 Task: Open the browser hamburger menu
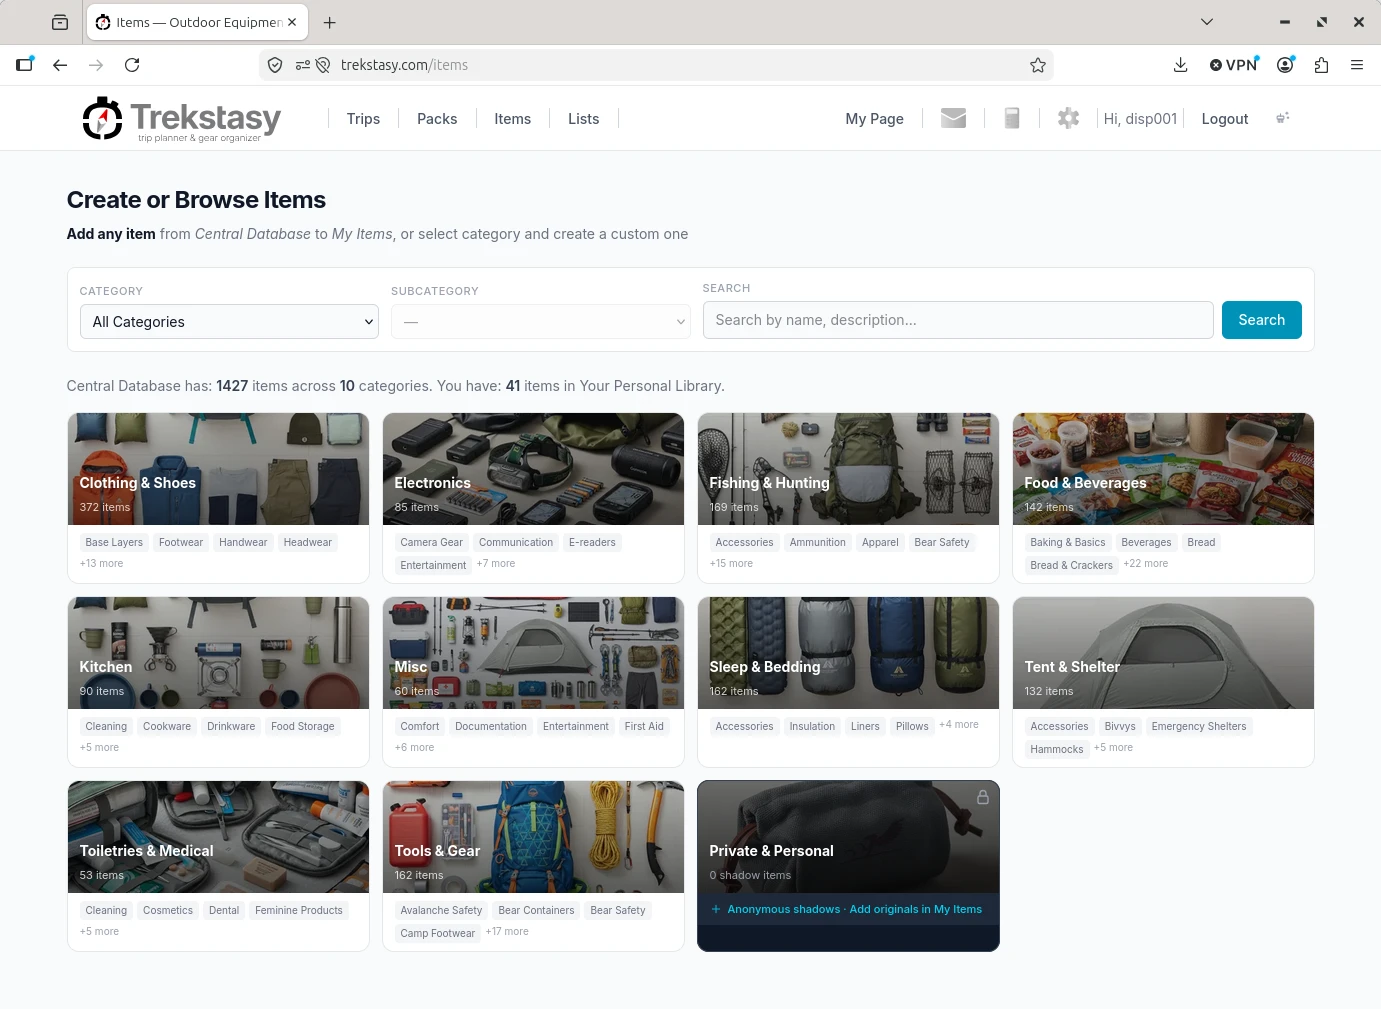(1357, 65)
